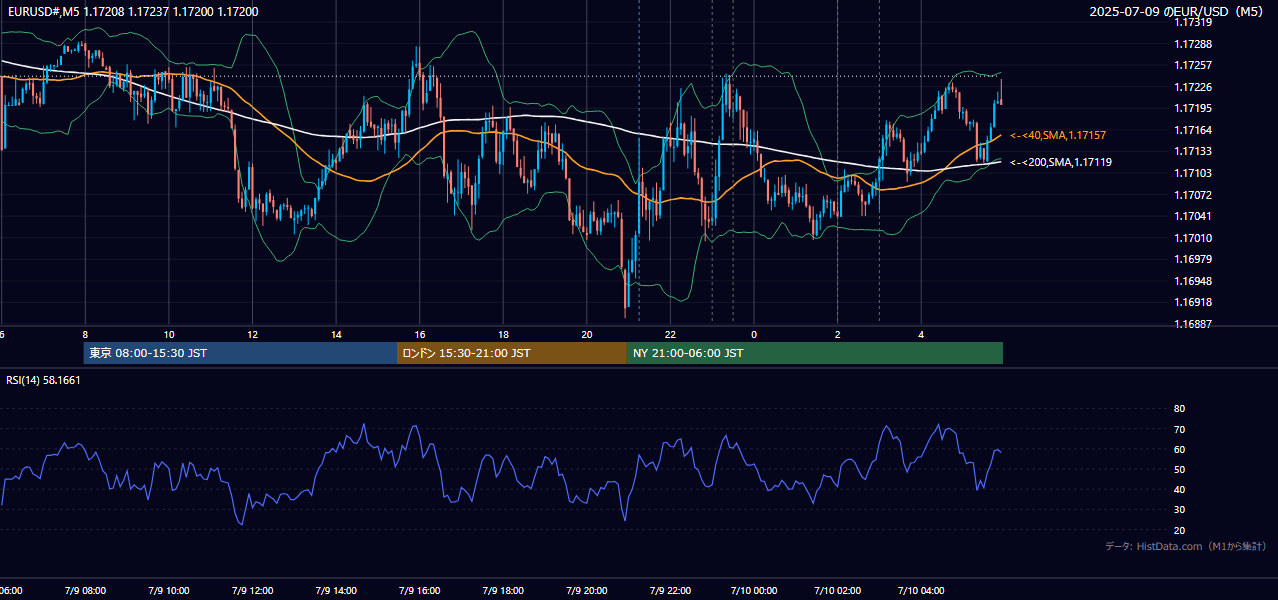Click RSI scale level 60

1179,449
